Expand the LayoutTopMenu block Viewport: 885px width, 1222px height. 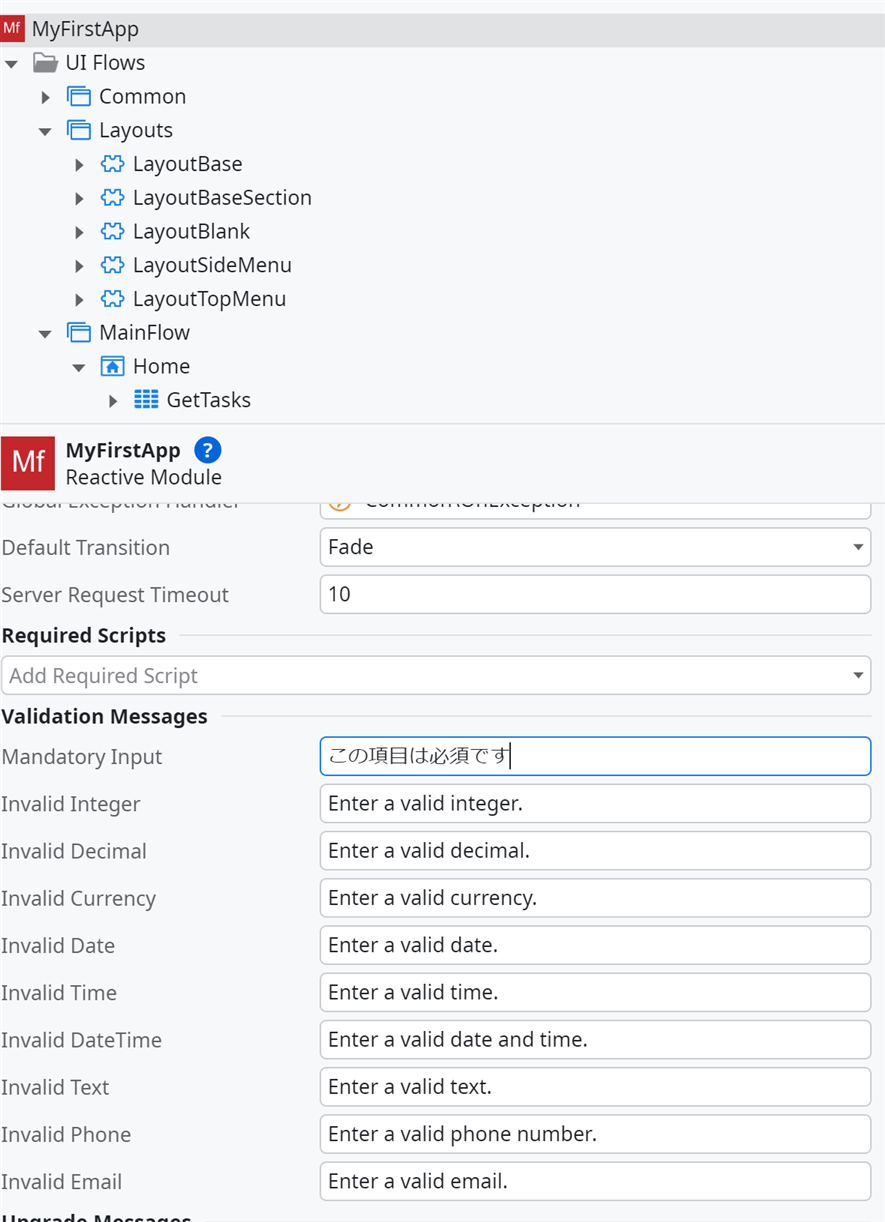(79, 299)
